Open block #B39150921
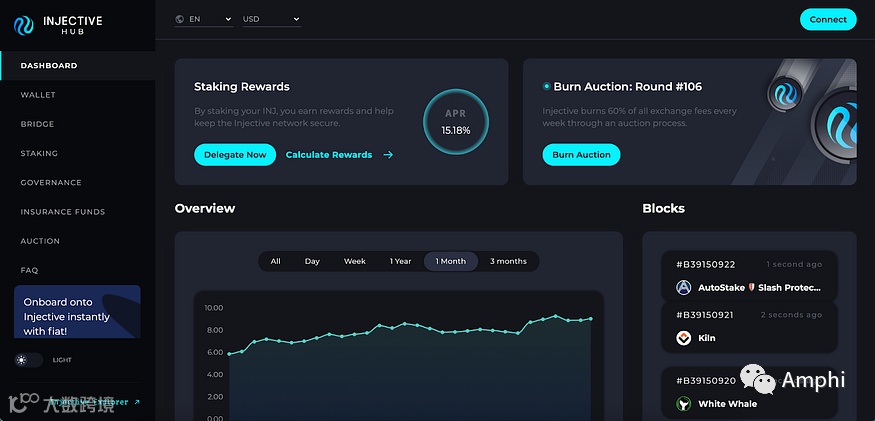Image resolution: width=875 pixels, height=421 pixels. pyautogui.click(x=705, y=315)
